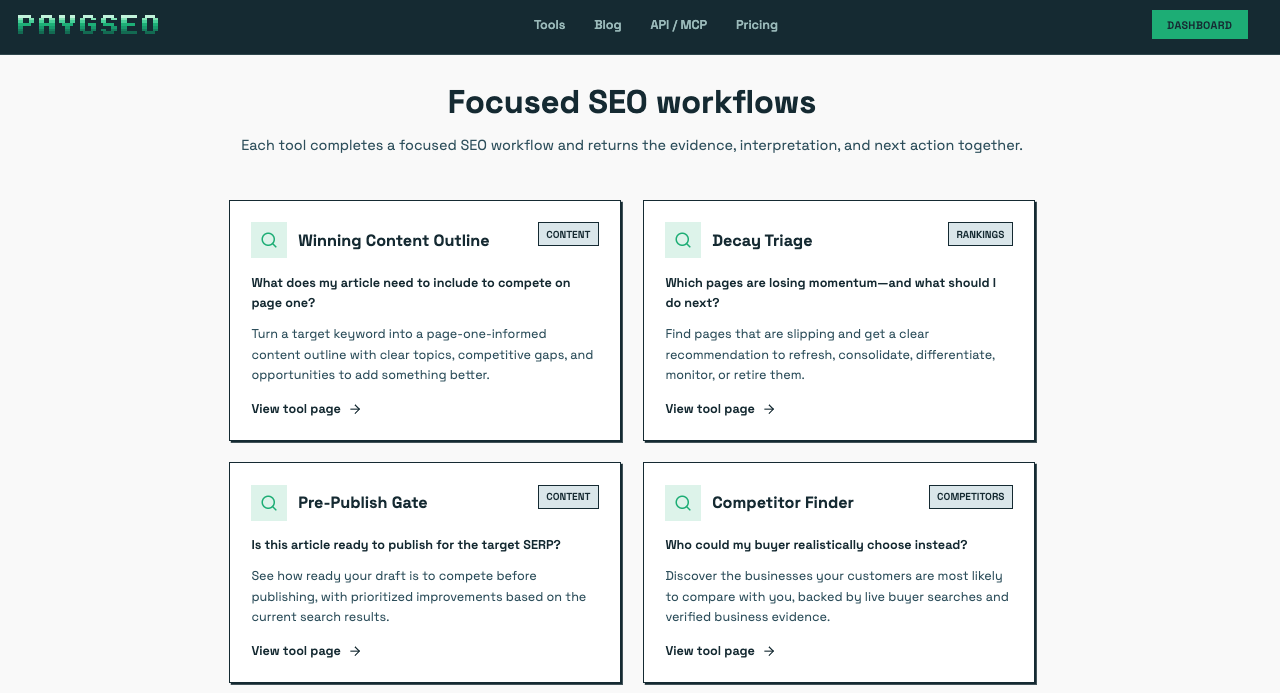Click 'What does my article need to include' question
Screen dimensions: 1280x693
(411, 293)
